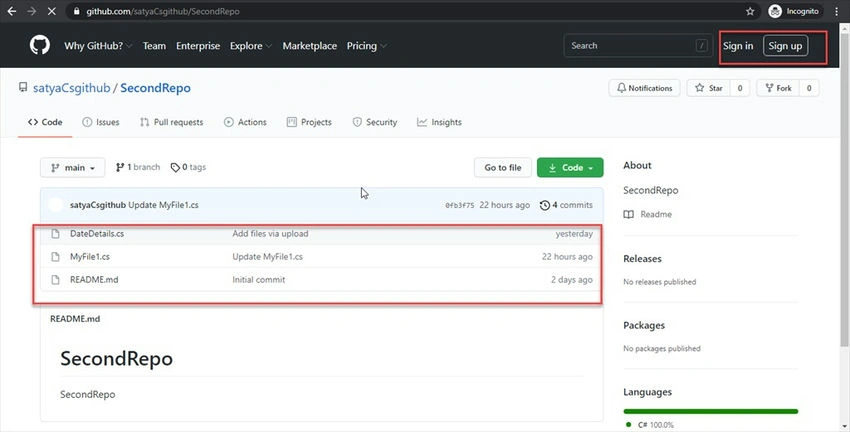Image resolution: width=850 pixels, height=432 pixels.
Task: Open the MyFile1.cs file
Action: [89, 256]
